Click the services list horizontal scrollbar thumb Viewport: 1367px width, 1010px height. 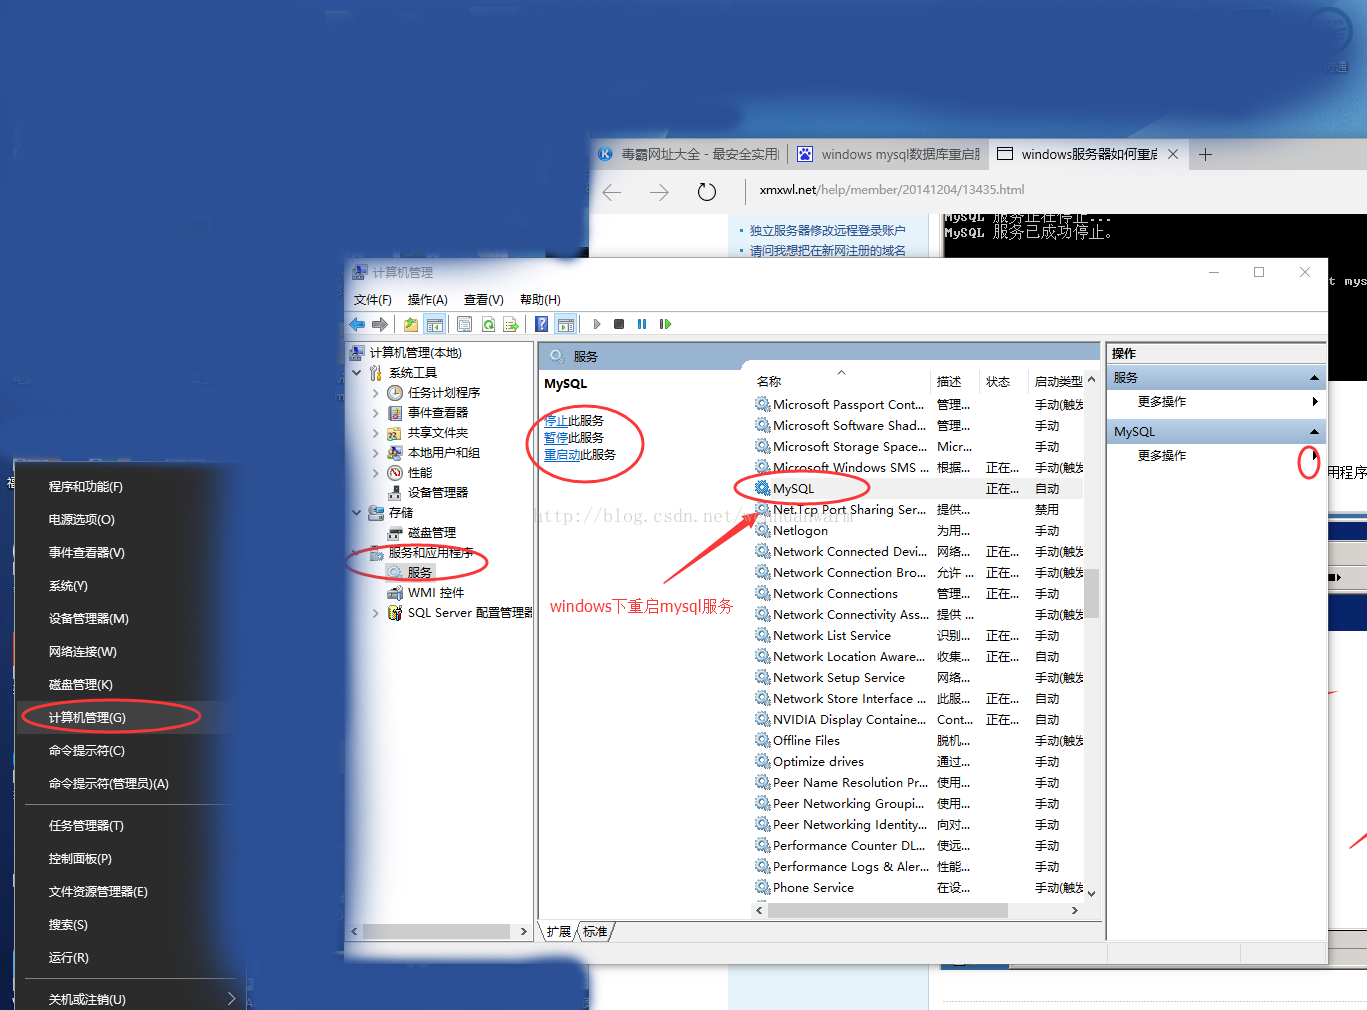pyautogui.click(x=887, y=911)
